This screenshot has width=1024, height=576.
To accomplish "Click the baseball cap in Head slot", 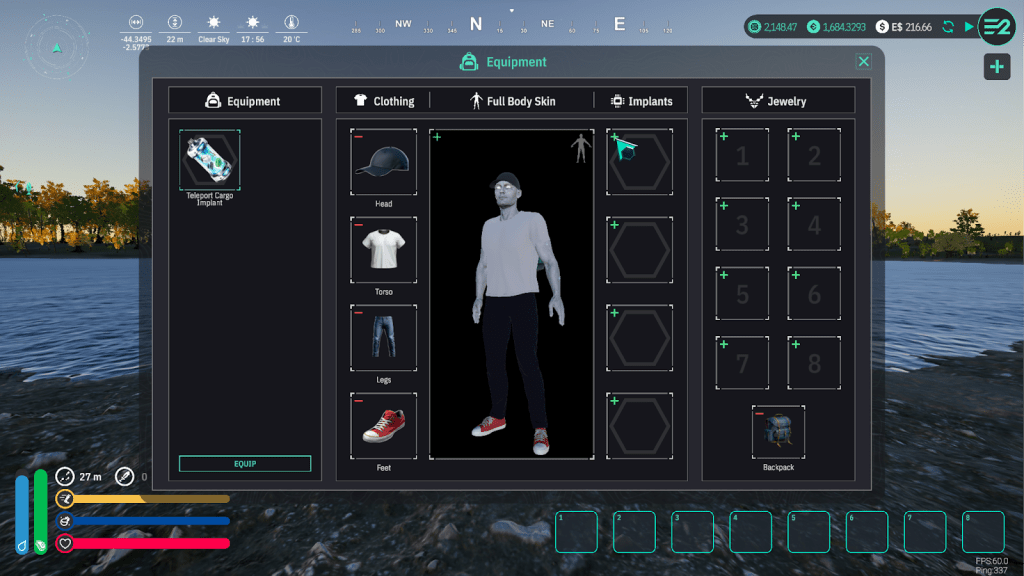I will [384, 162].
